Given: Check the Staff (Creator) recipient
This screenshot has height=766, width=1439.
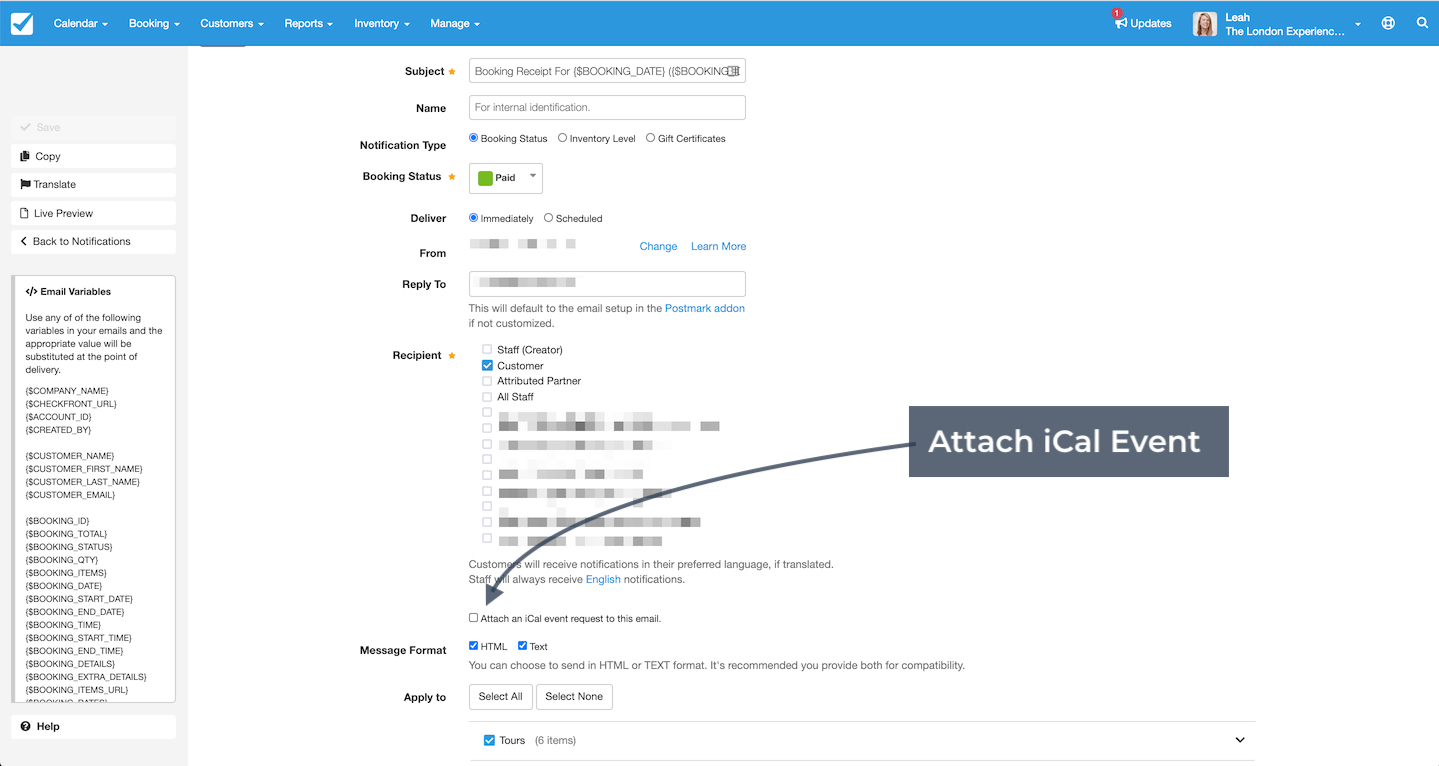Looking at the screenshot, I should click(x=487, y=350).
